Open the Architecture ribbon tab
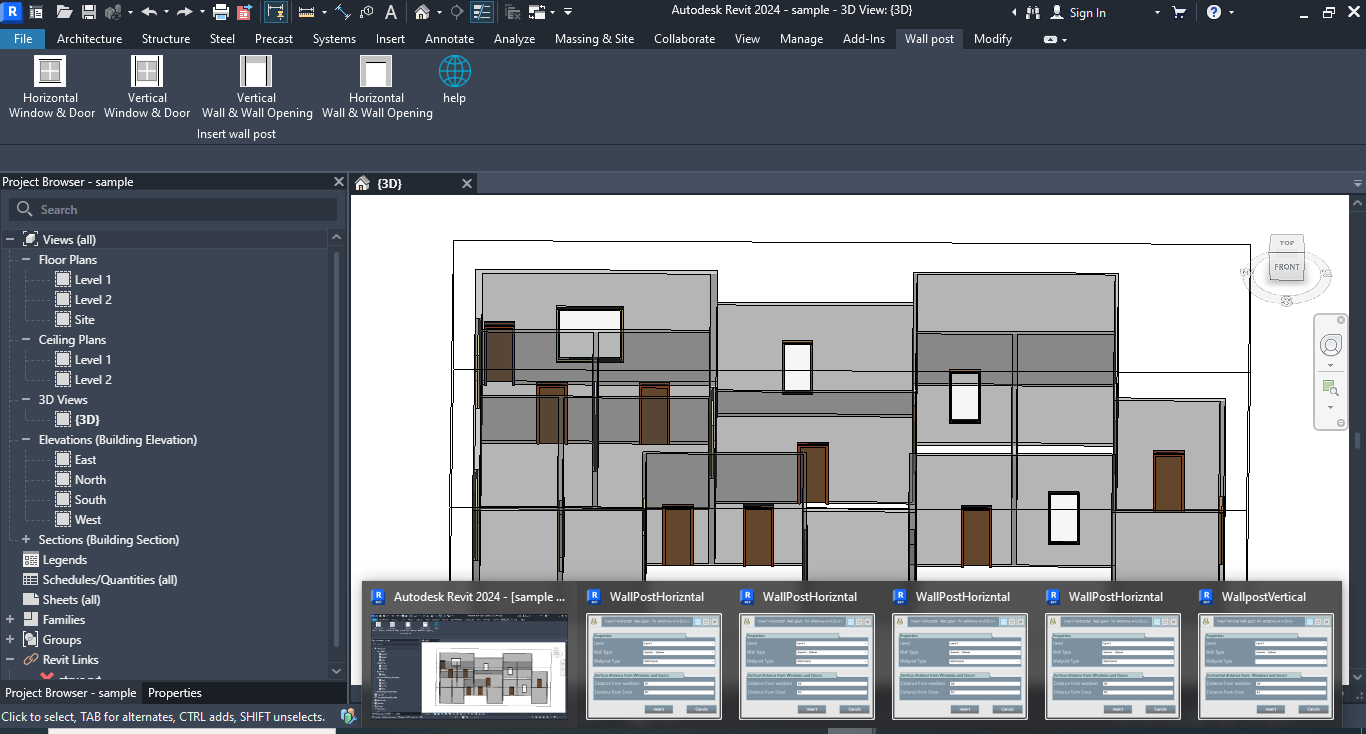Viewport: 1366px width, 734px height. (x=89, y=39)
